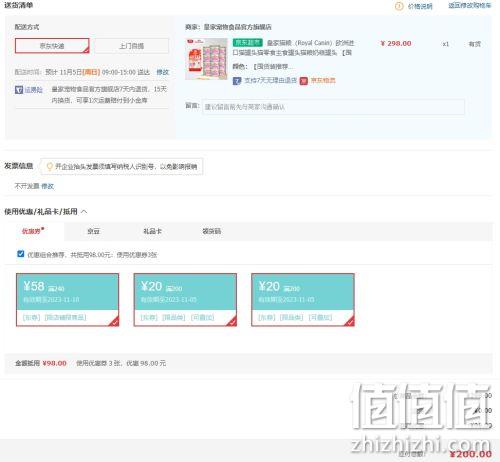Image resolution: width=500 pixels, height=462 pixels.
Task: Click the red 京东物流 logistics icon
Action: pos(303,81)
